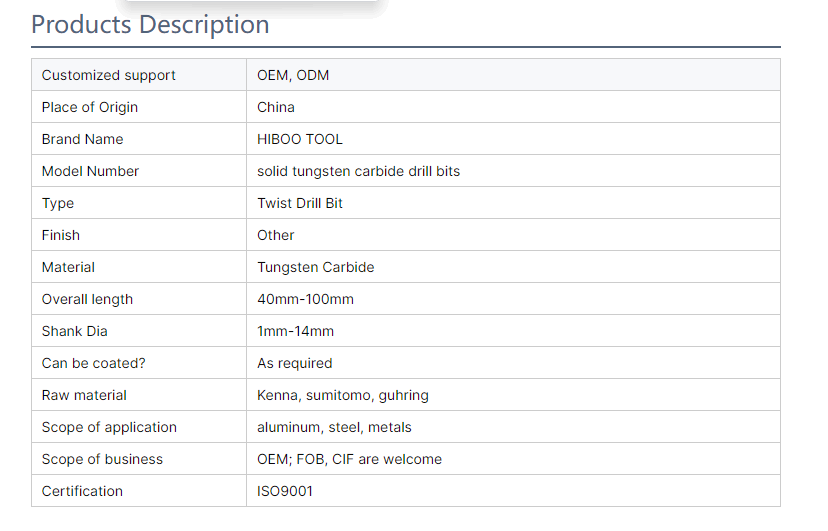Image resolution: width=828 pixels, height=531 pixels.
Task: Click the Model Number label
Action: (90, 171)
